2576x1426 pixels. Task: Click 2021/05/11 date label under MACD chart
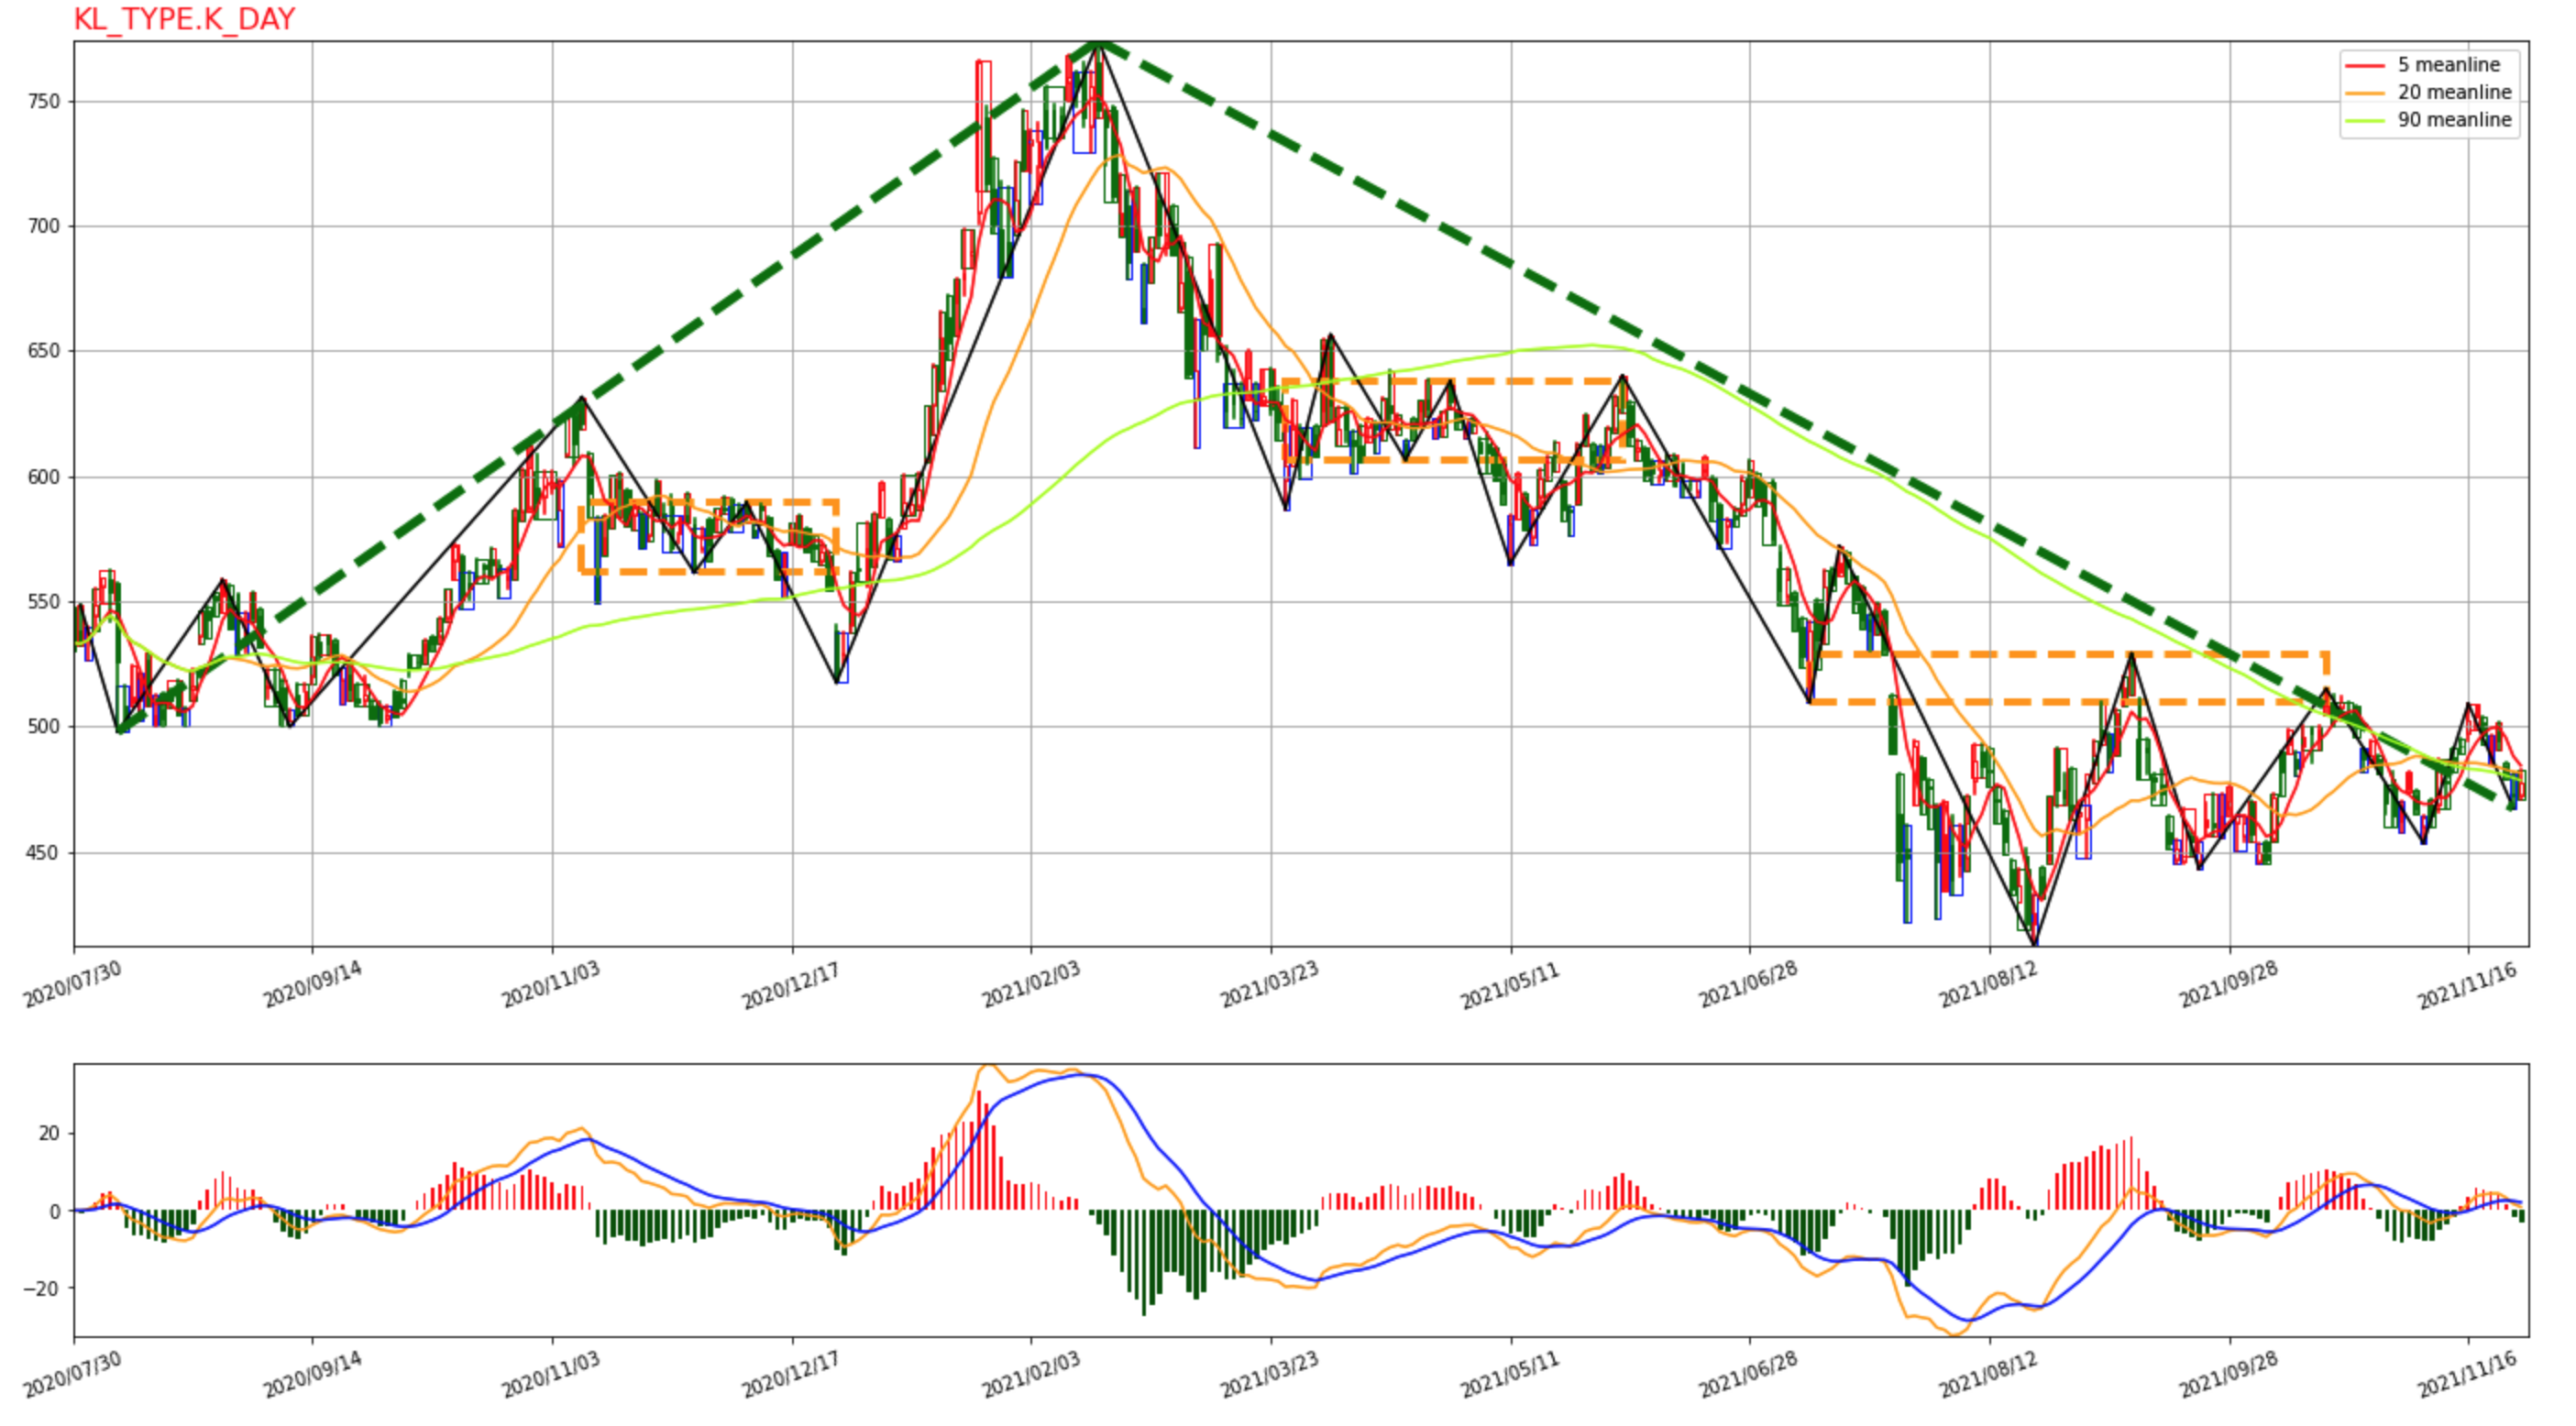click(x=1509, y=1374)
